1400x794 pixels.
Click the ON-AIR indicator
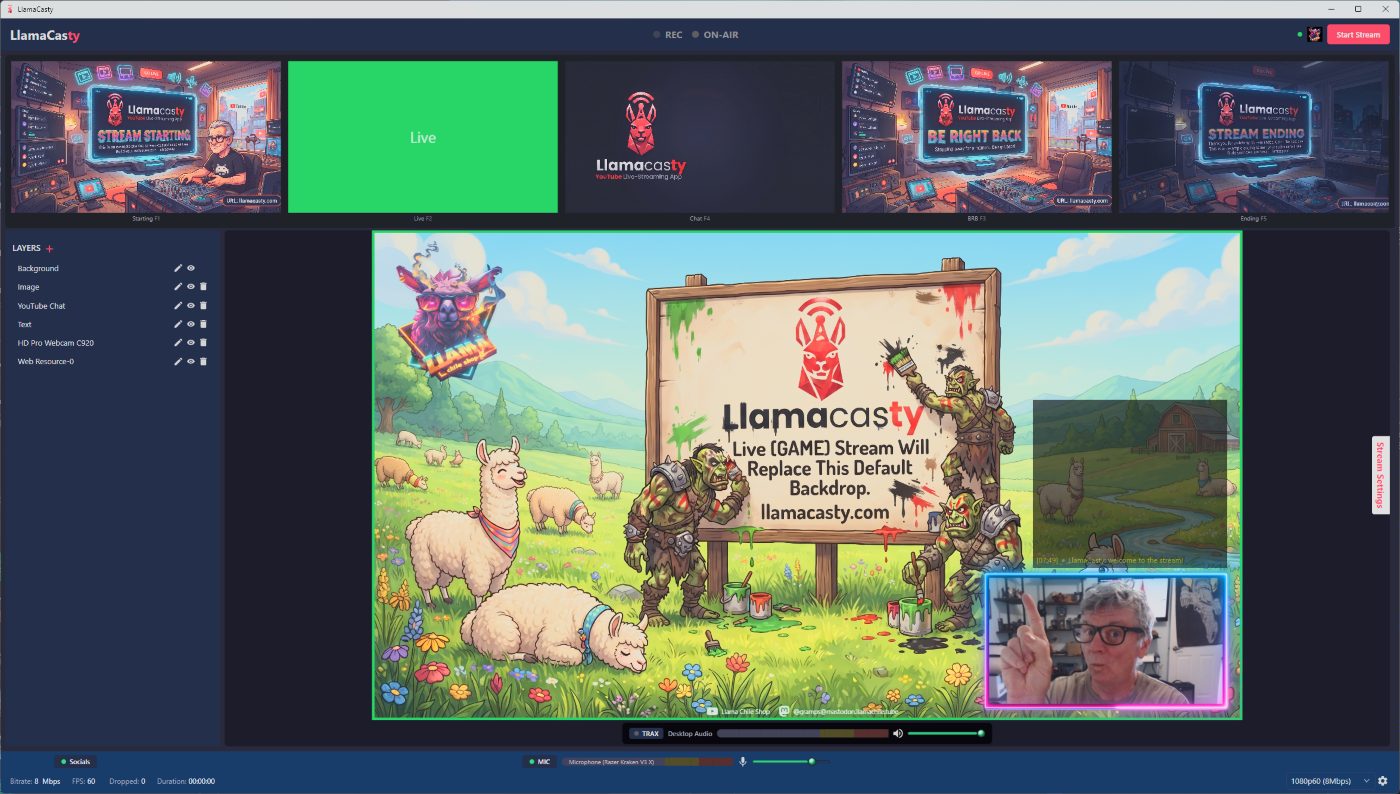pos(715,35)
